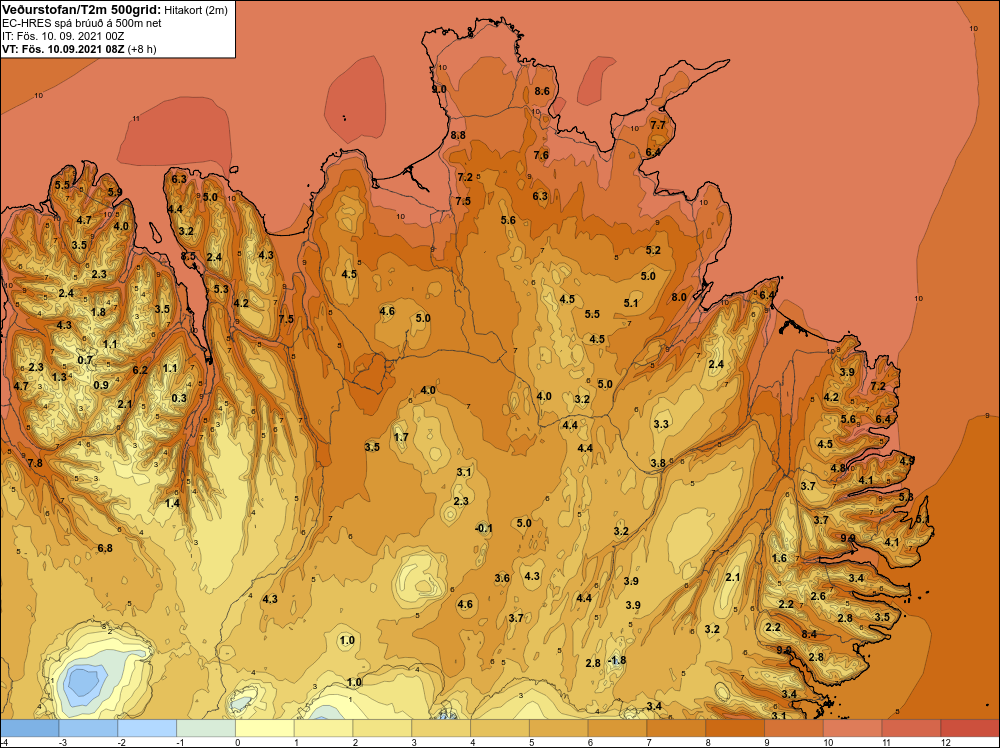1000x748 pixels.
Task: Select the legend swatch between 10 and 11
Action: tap(853, 728)
